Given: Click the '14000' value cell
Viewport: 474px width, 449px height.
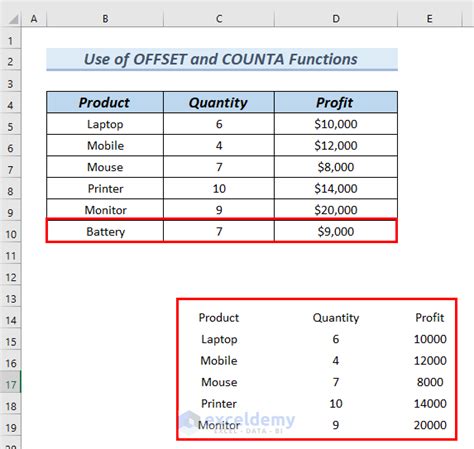Looking at the screenshot, I should point(430,404).
